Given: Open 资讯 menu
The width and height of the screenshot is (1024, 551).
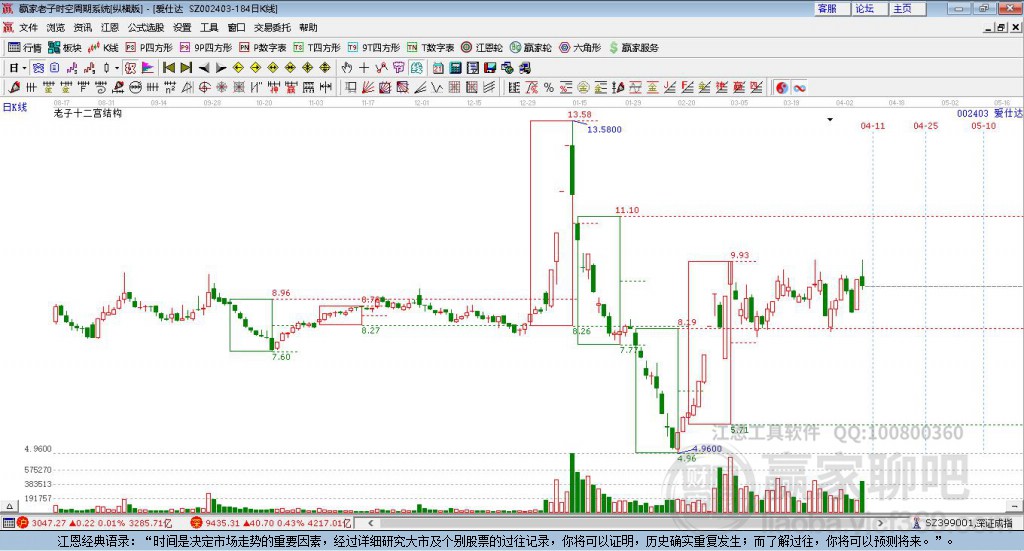Looking at the screenshot, I should pyautogui.click(x=83, y=27).
